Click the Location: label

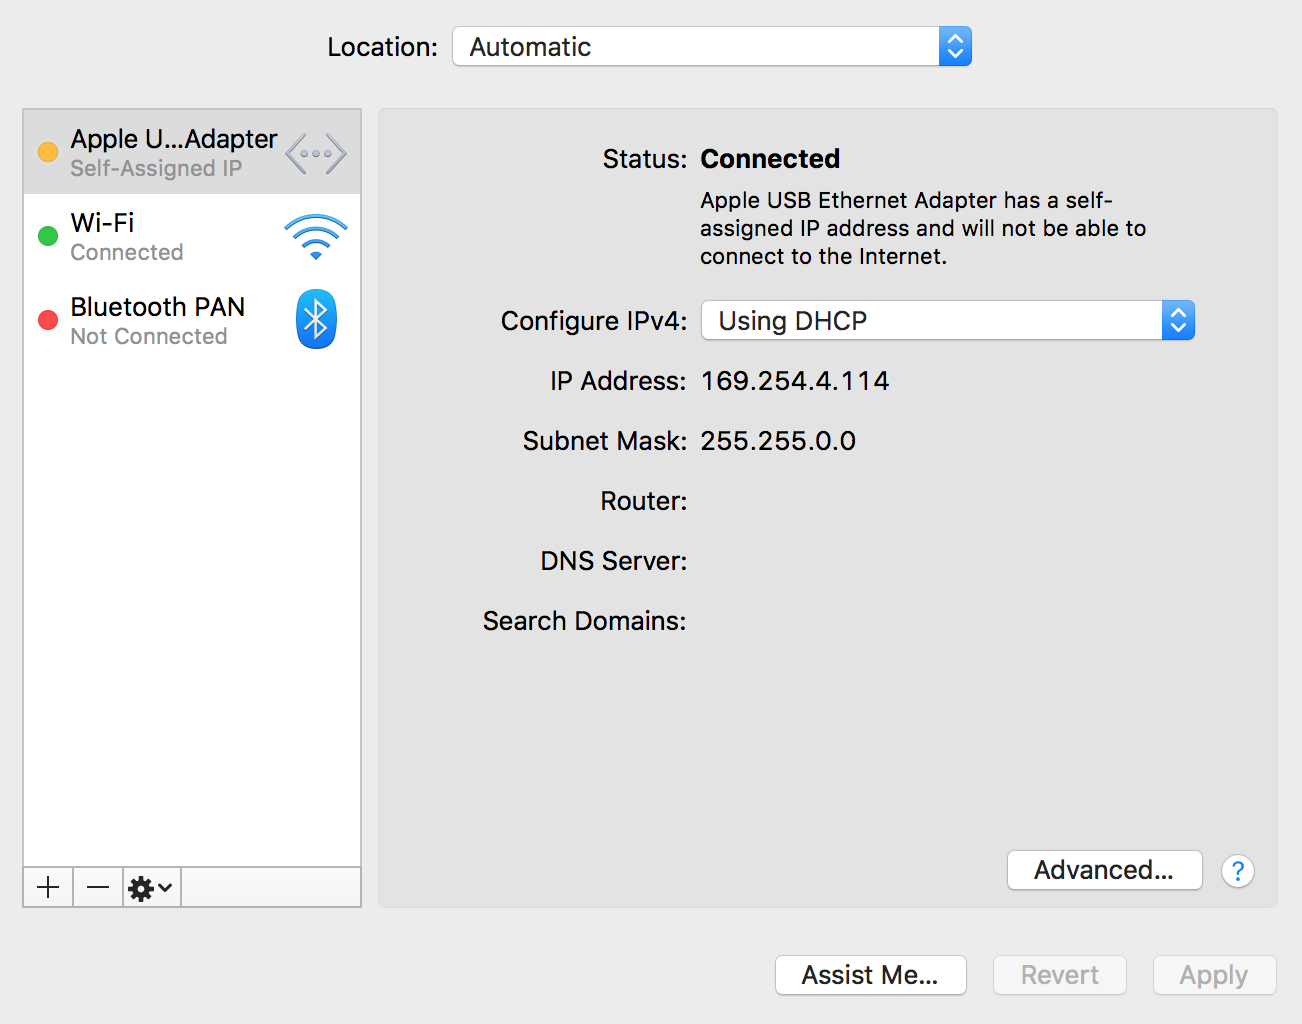click(383, 47)
